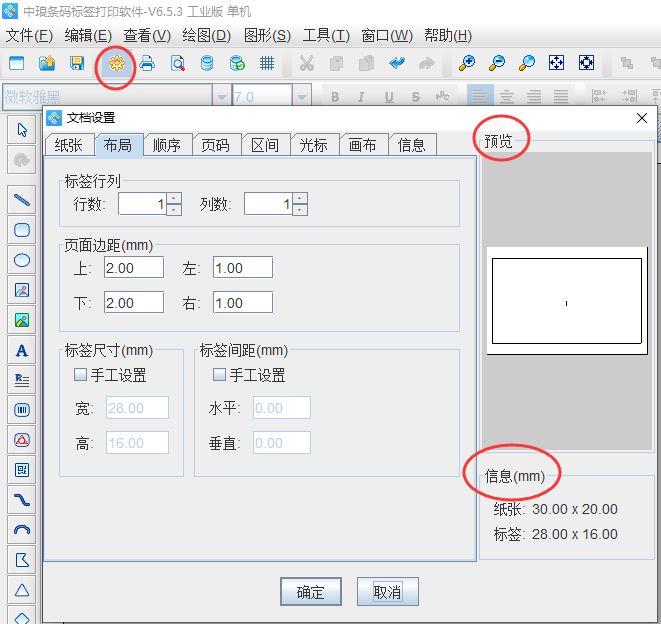The height and width of the screenshot is (624, 661).
Task: Decrease the column count with down arrow
Action: click(300, 210)
